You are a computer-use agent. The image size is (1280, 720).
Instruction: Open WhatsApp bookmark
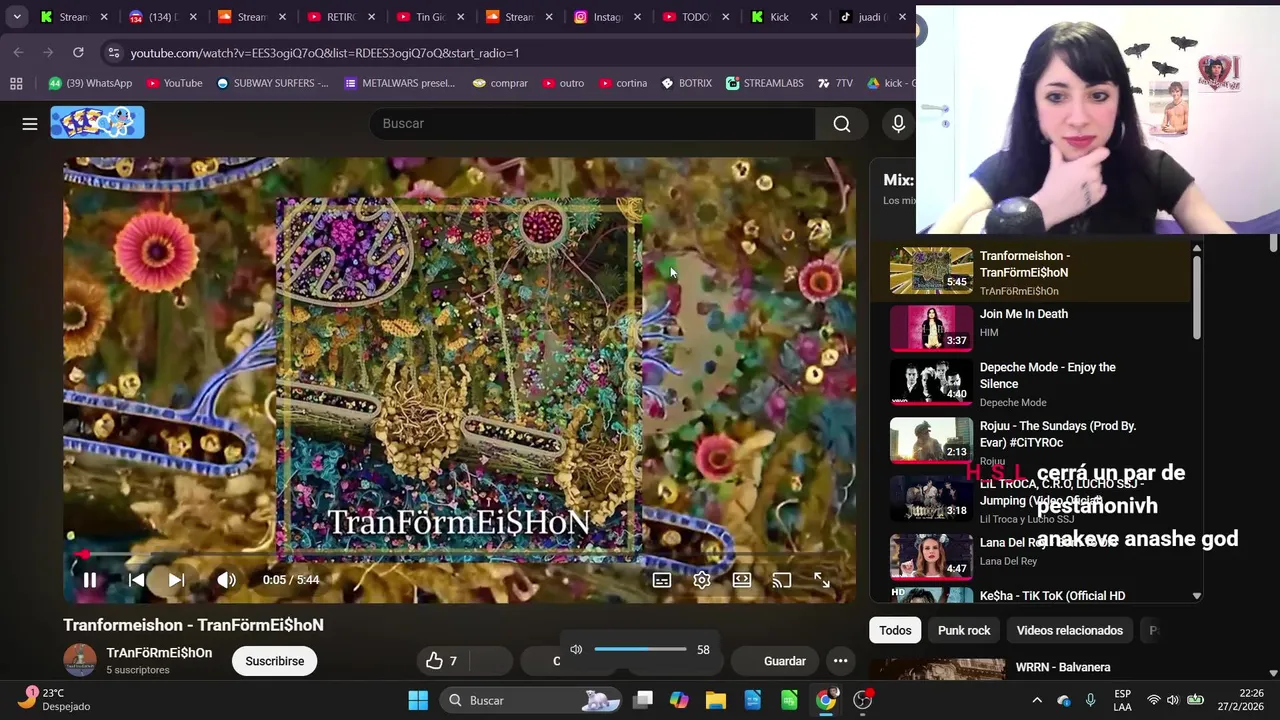[x=89, y=83]
